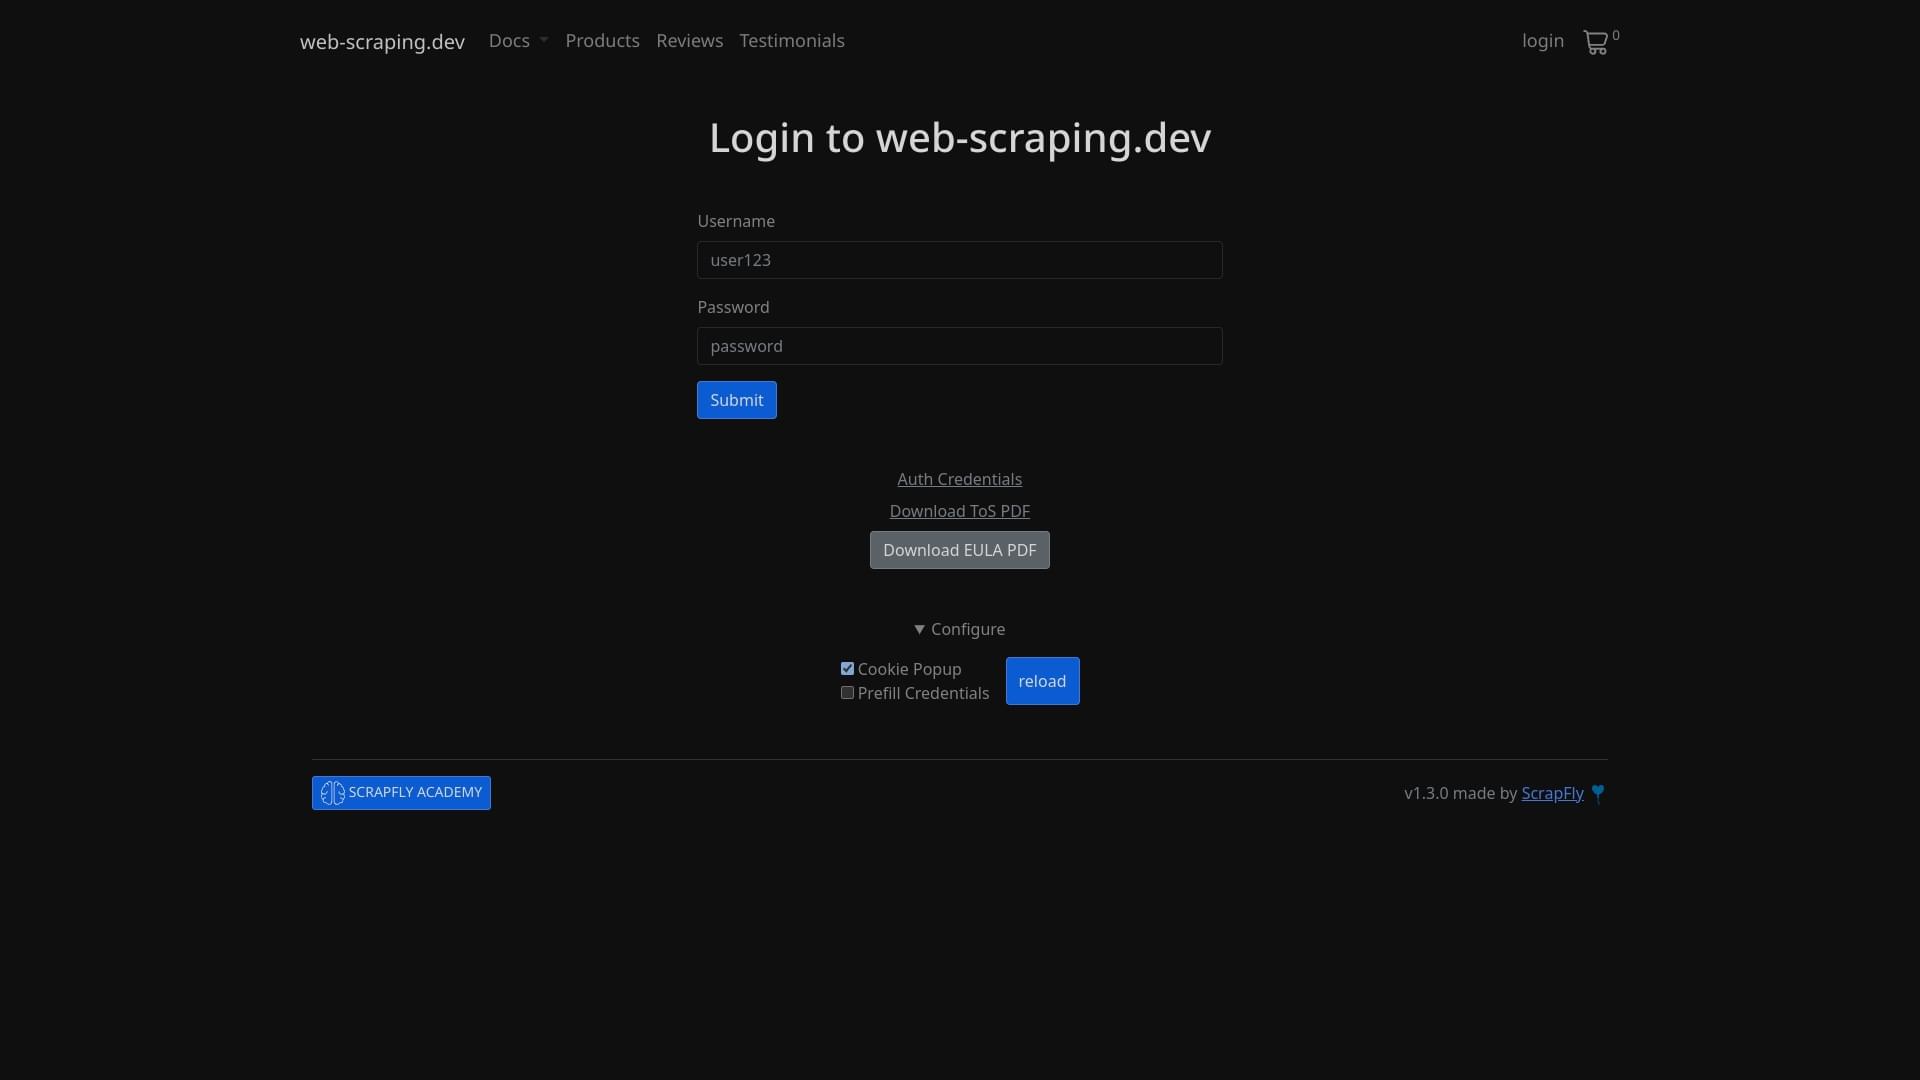Click the balloon emoji beside ScrapFly

pos(1600,792)
